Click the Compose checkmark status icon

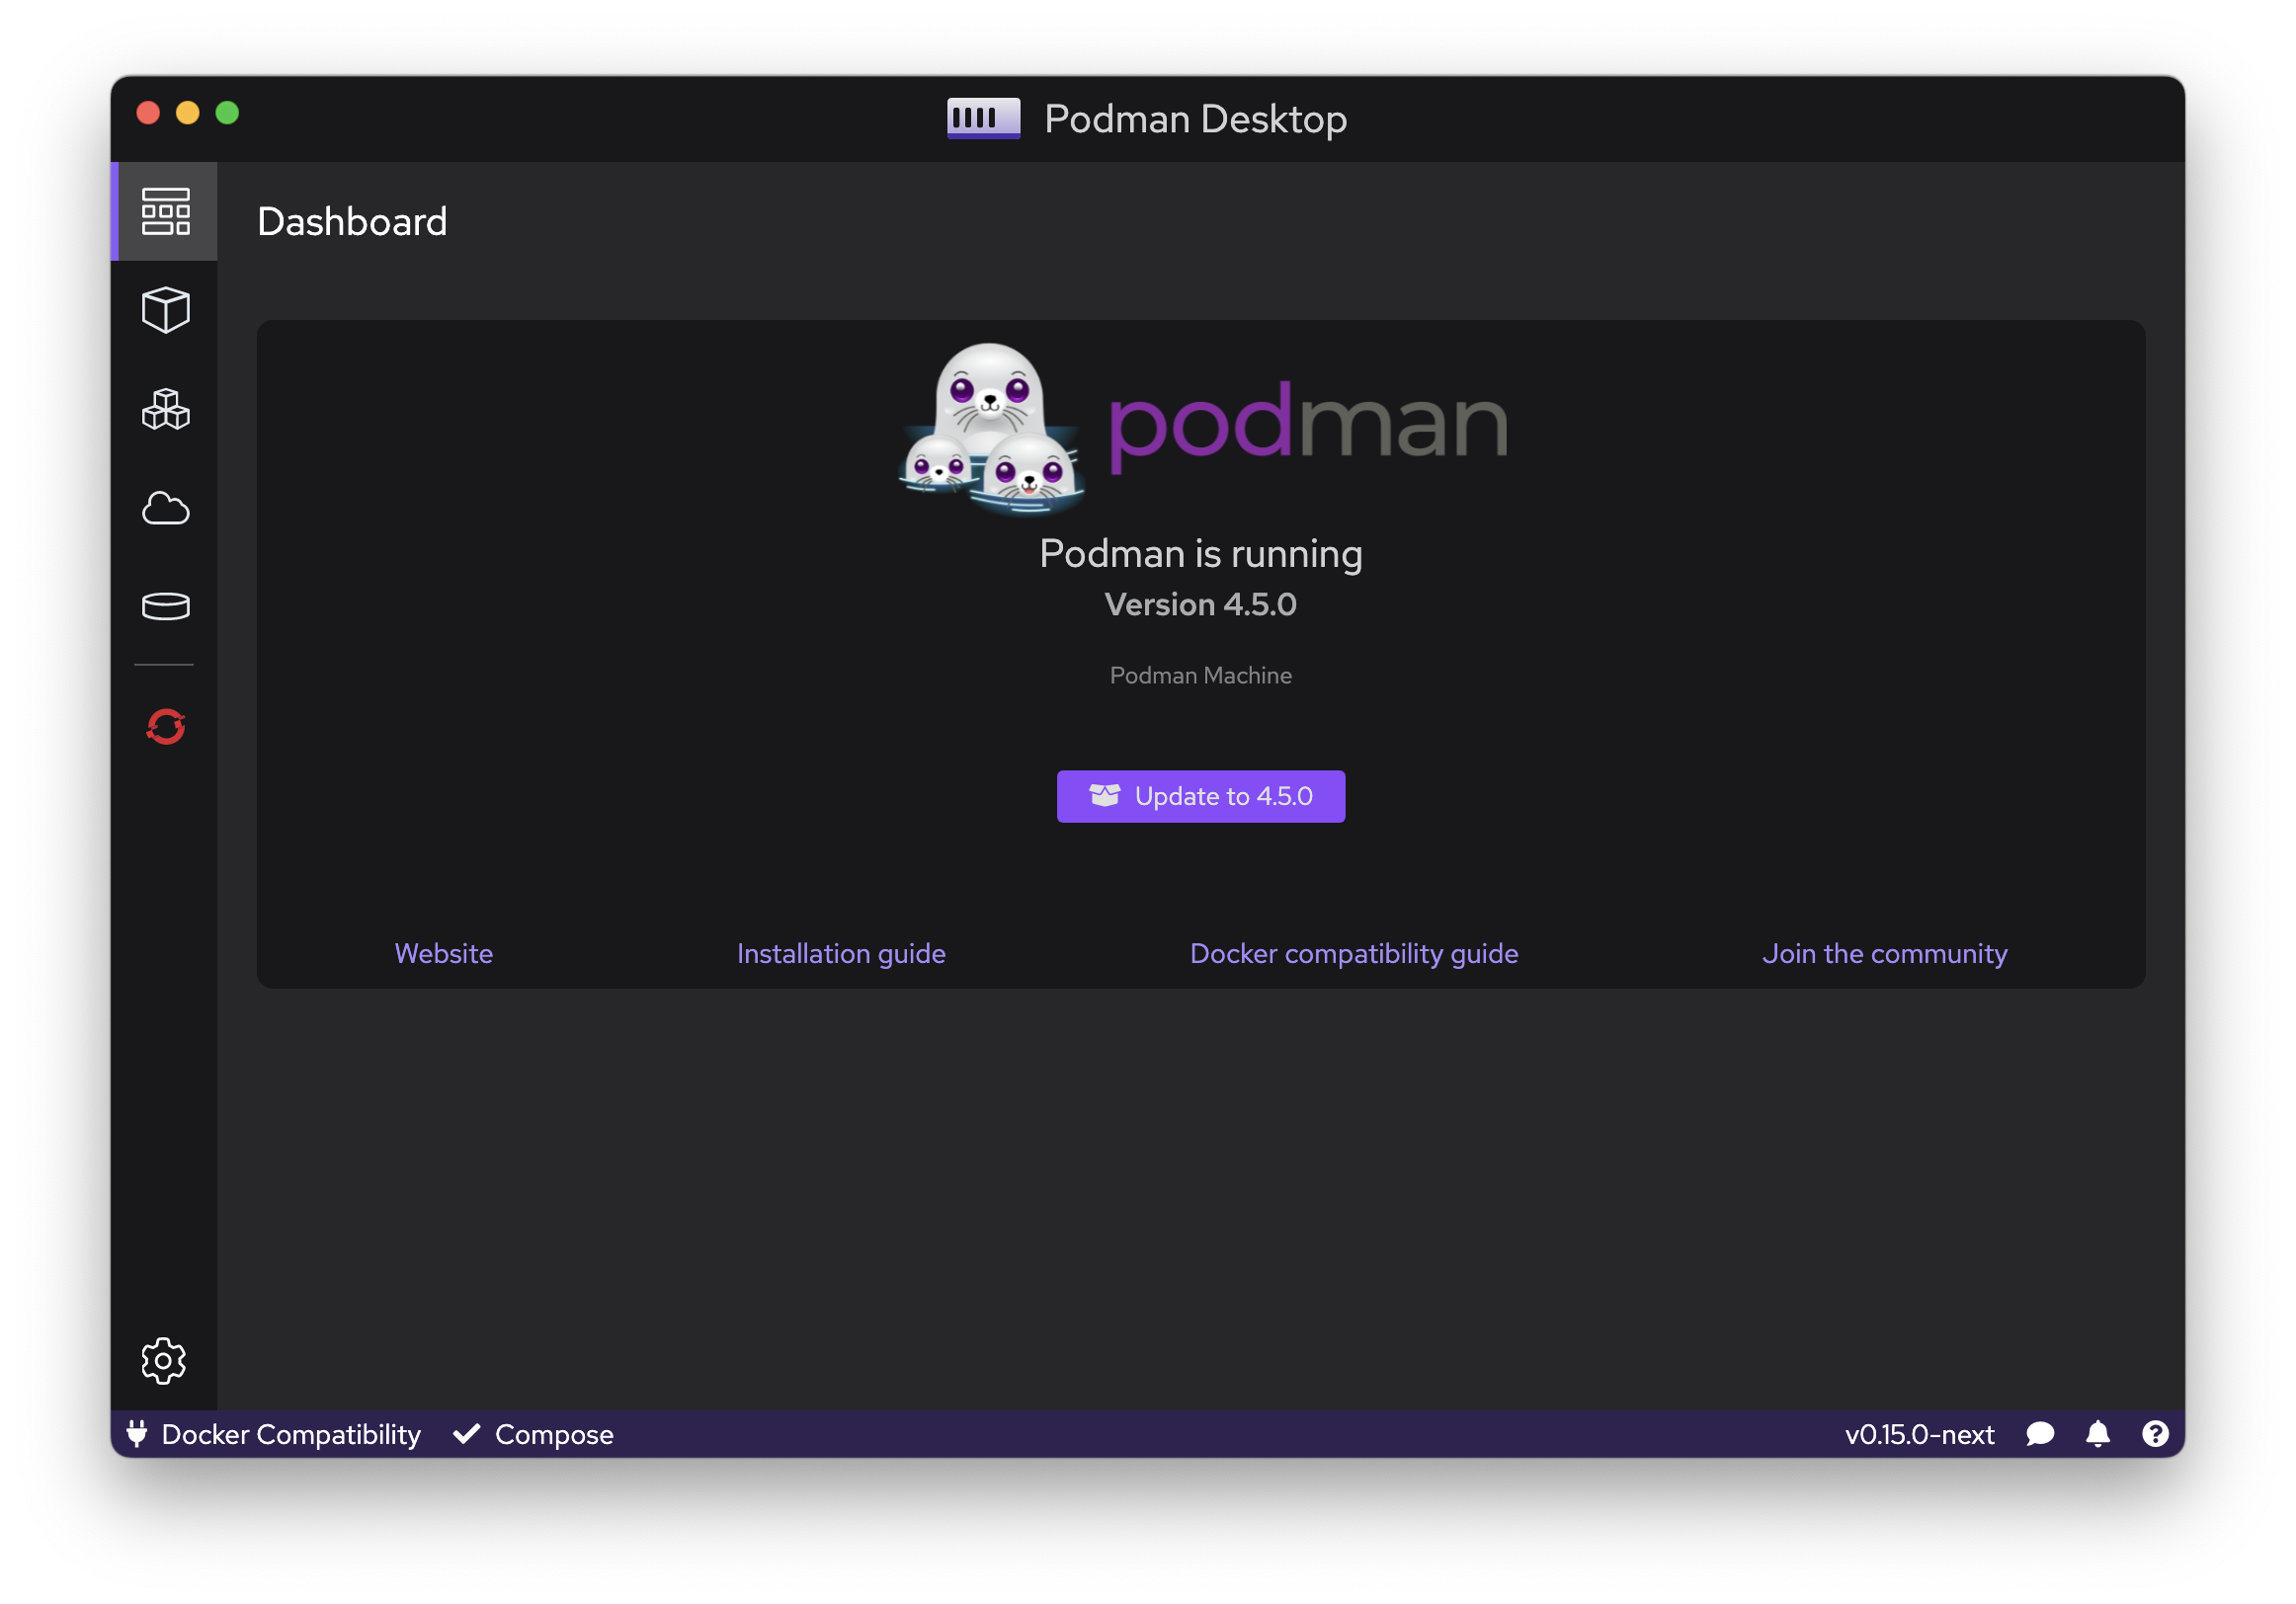467,1434
